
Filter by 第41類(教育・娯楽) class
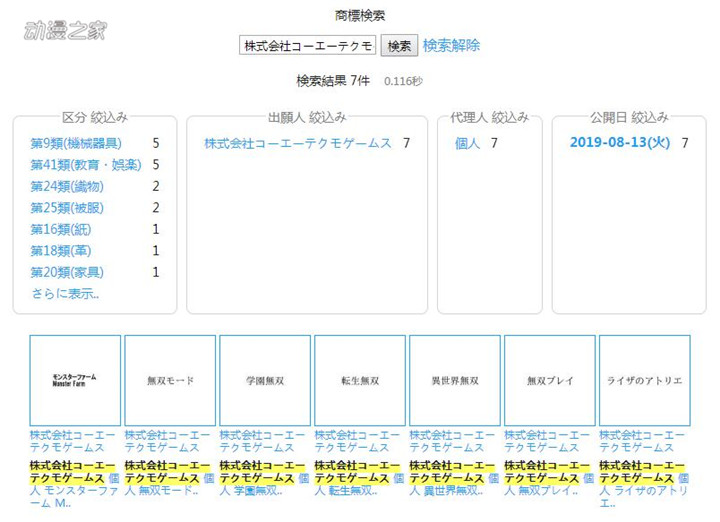86,165
